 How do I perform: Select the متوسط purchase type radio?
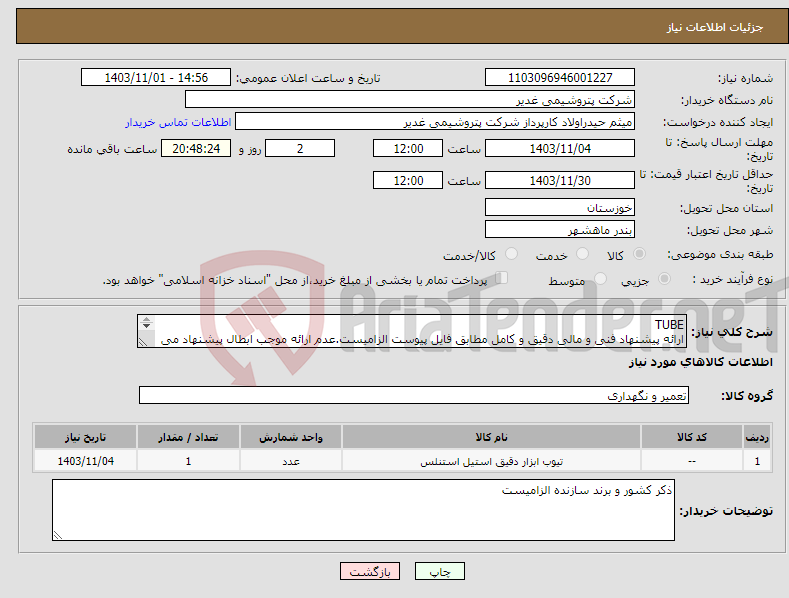[x=600, y=279]
